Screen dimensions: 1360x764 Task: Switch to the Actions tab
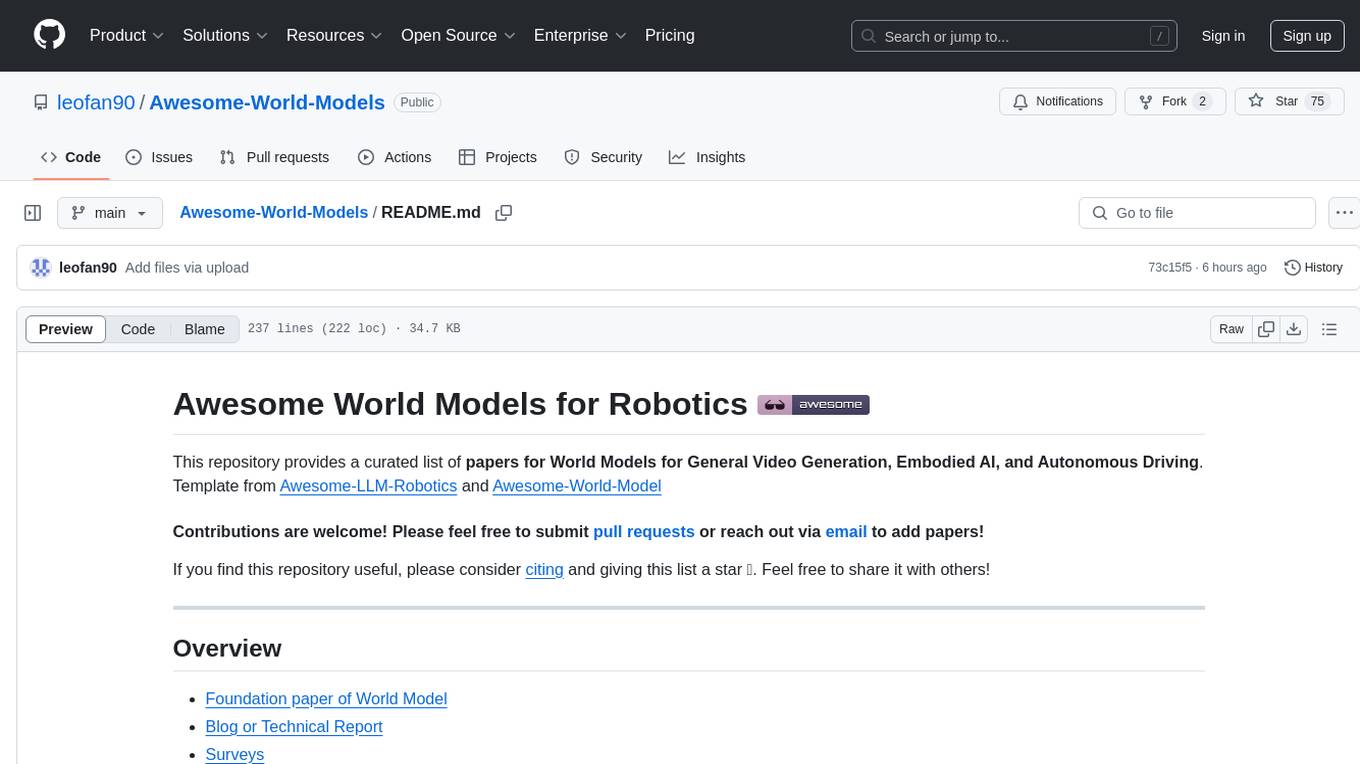point(394,157)
